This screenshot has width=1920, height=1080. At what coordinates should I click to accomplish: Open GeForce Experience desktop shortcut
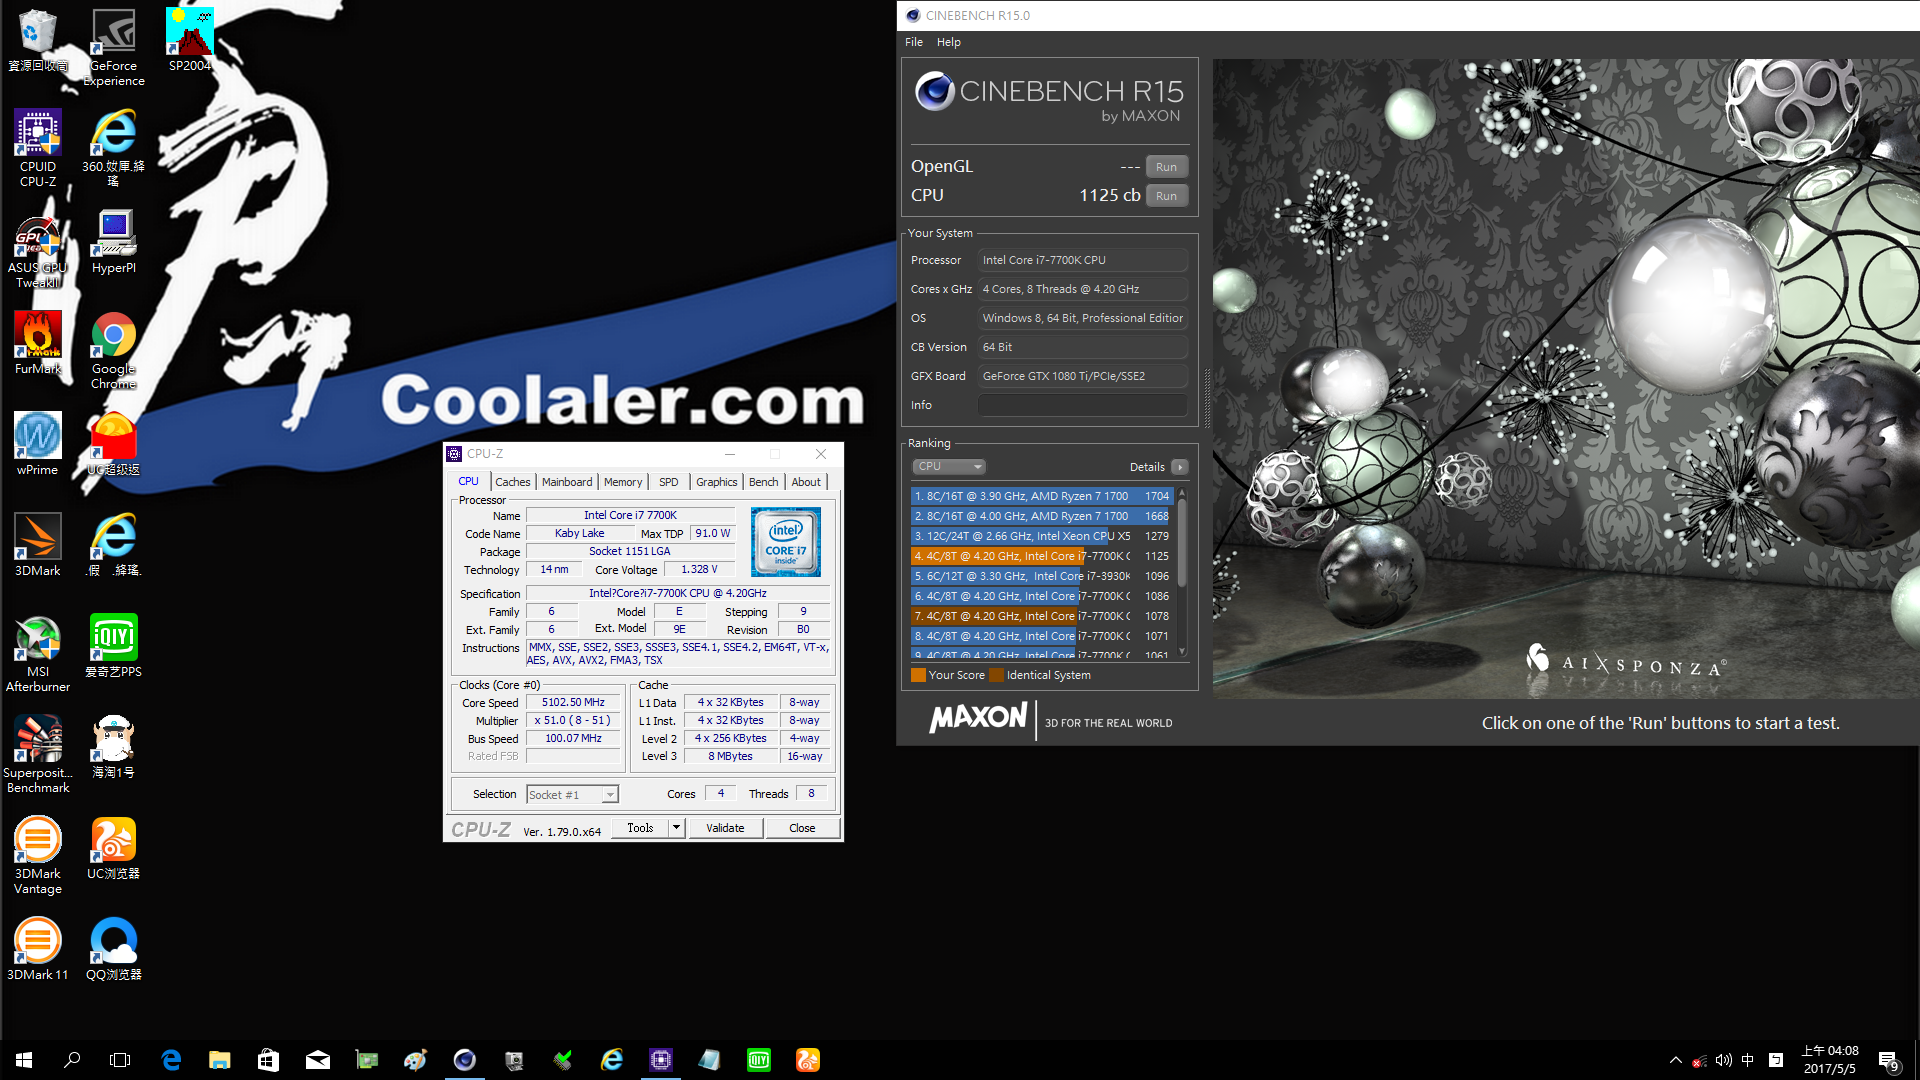coord(114,47)
